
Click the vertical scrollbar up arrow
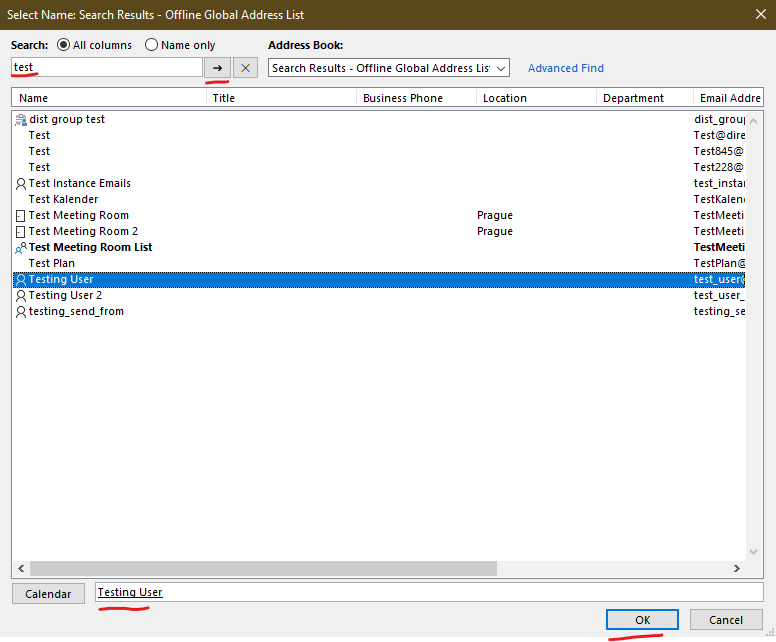pyautogui.click(x=753, y=121)
